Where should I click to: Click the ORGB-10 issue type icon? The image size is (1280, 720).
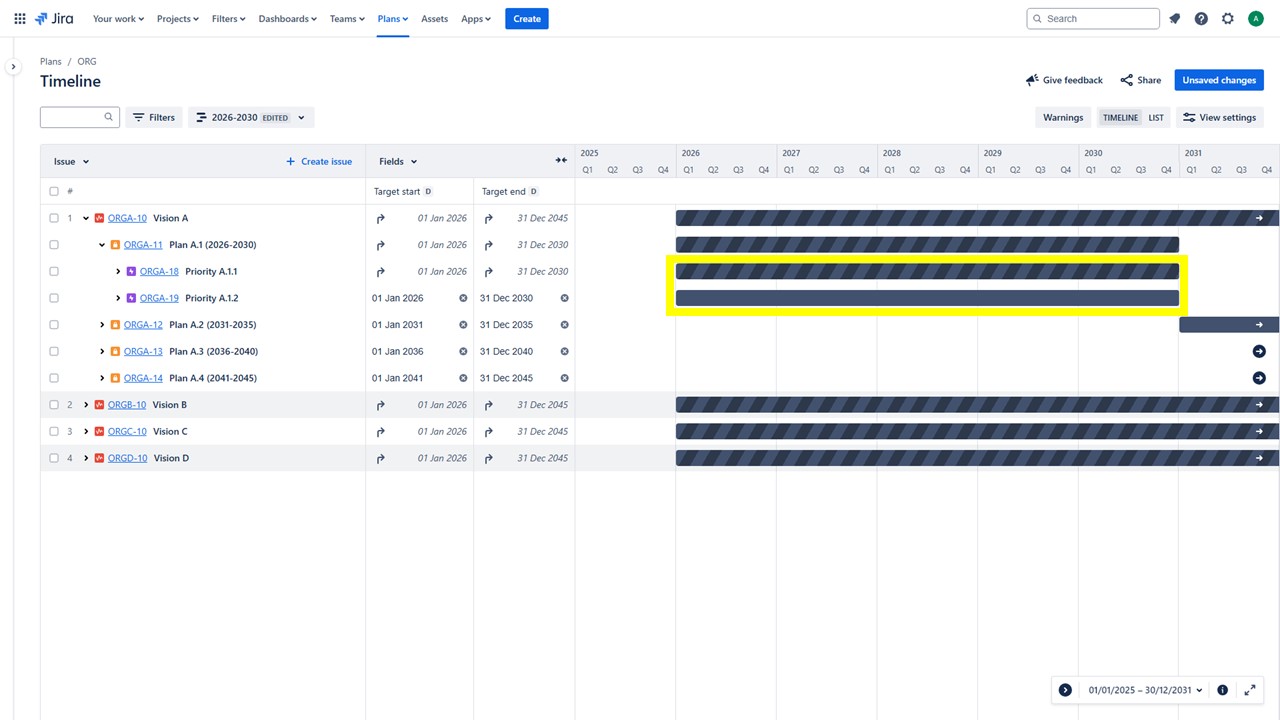pos(100,405)
